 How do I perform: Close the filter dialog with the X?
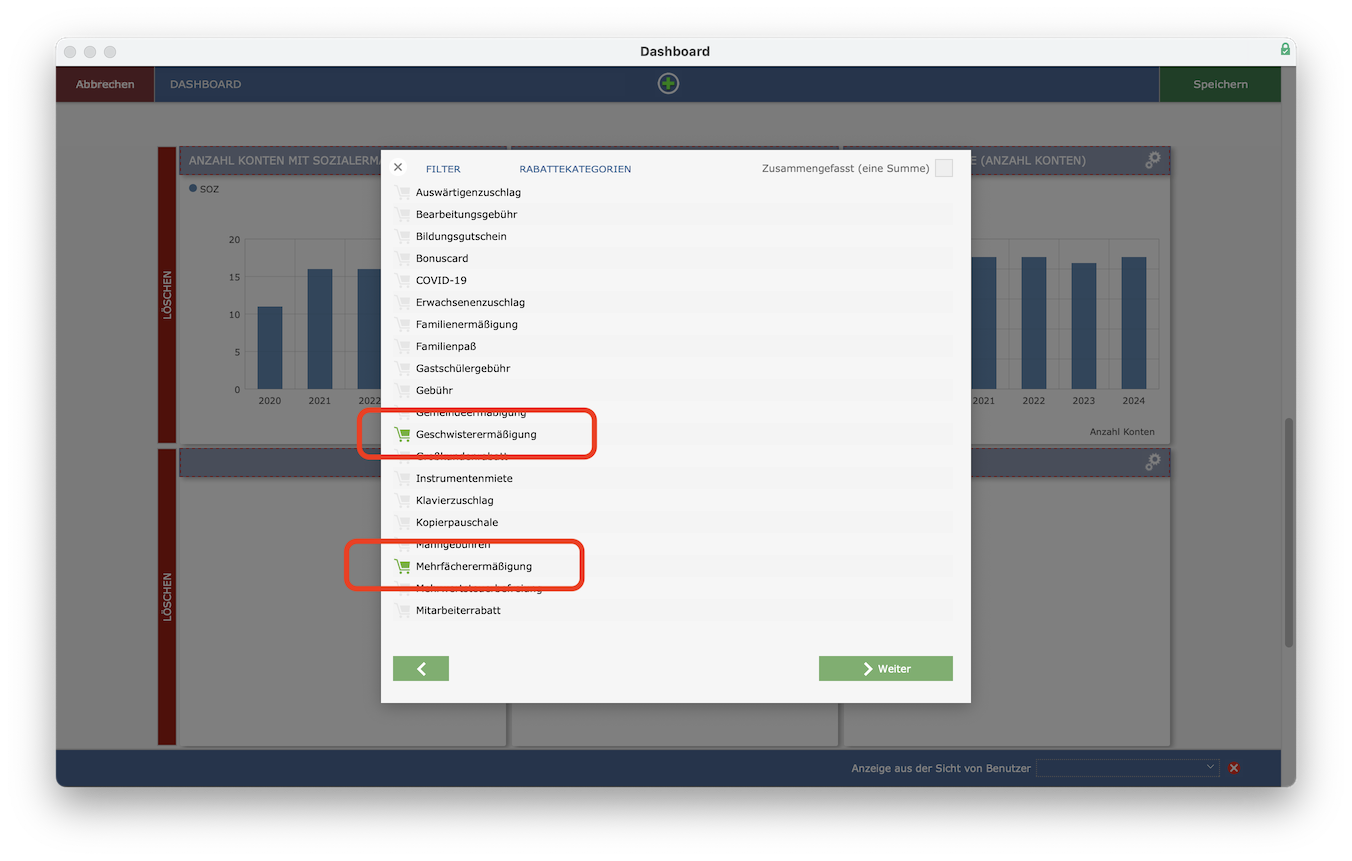click(398, 168)
